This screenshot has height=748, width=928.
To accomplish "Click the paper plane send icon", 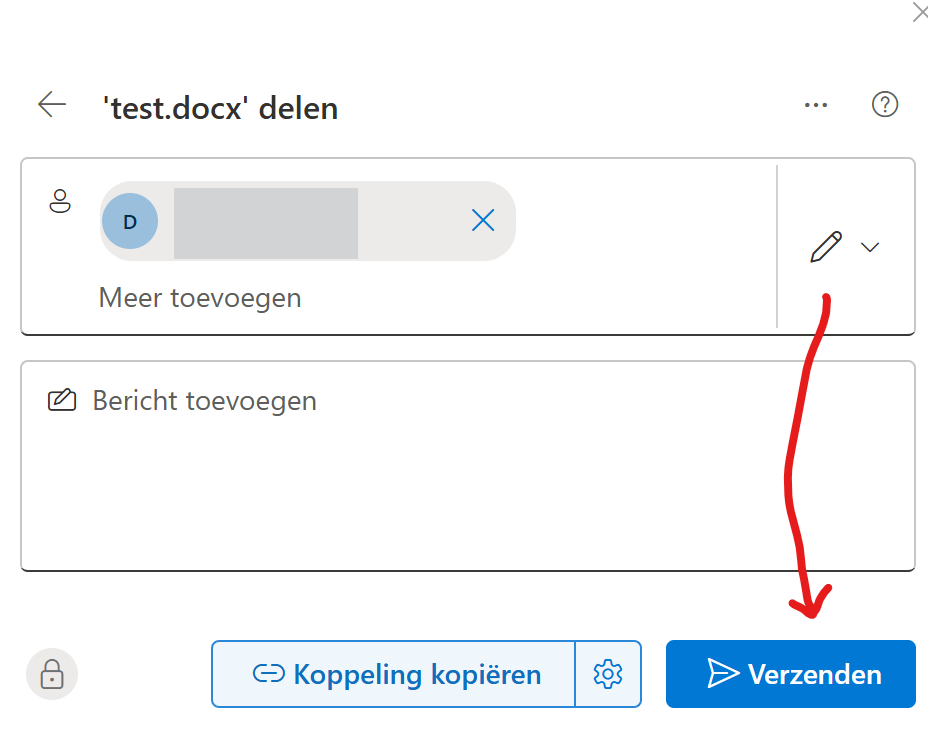I will [722, 674].
